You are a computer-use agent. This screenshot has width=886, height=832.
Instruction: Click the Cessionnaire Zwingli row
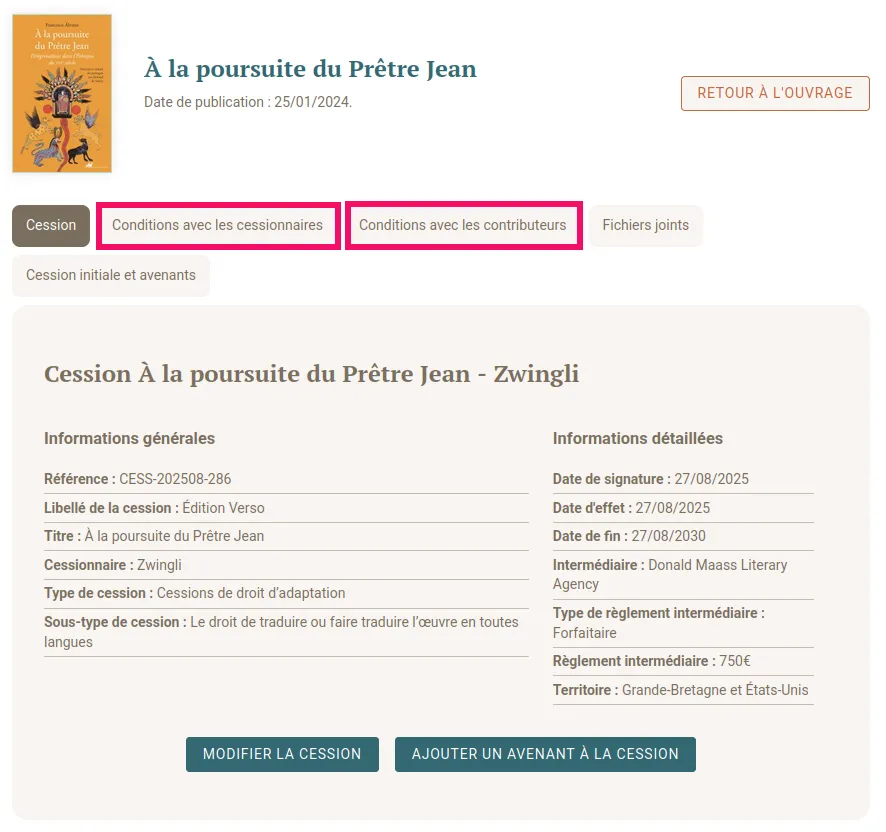(x=113, y=565)
